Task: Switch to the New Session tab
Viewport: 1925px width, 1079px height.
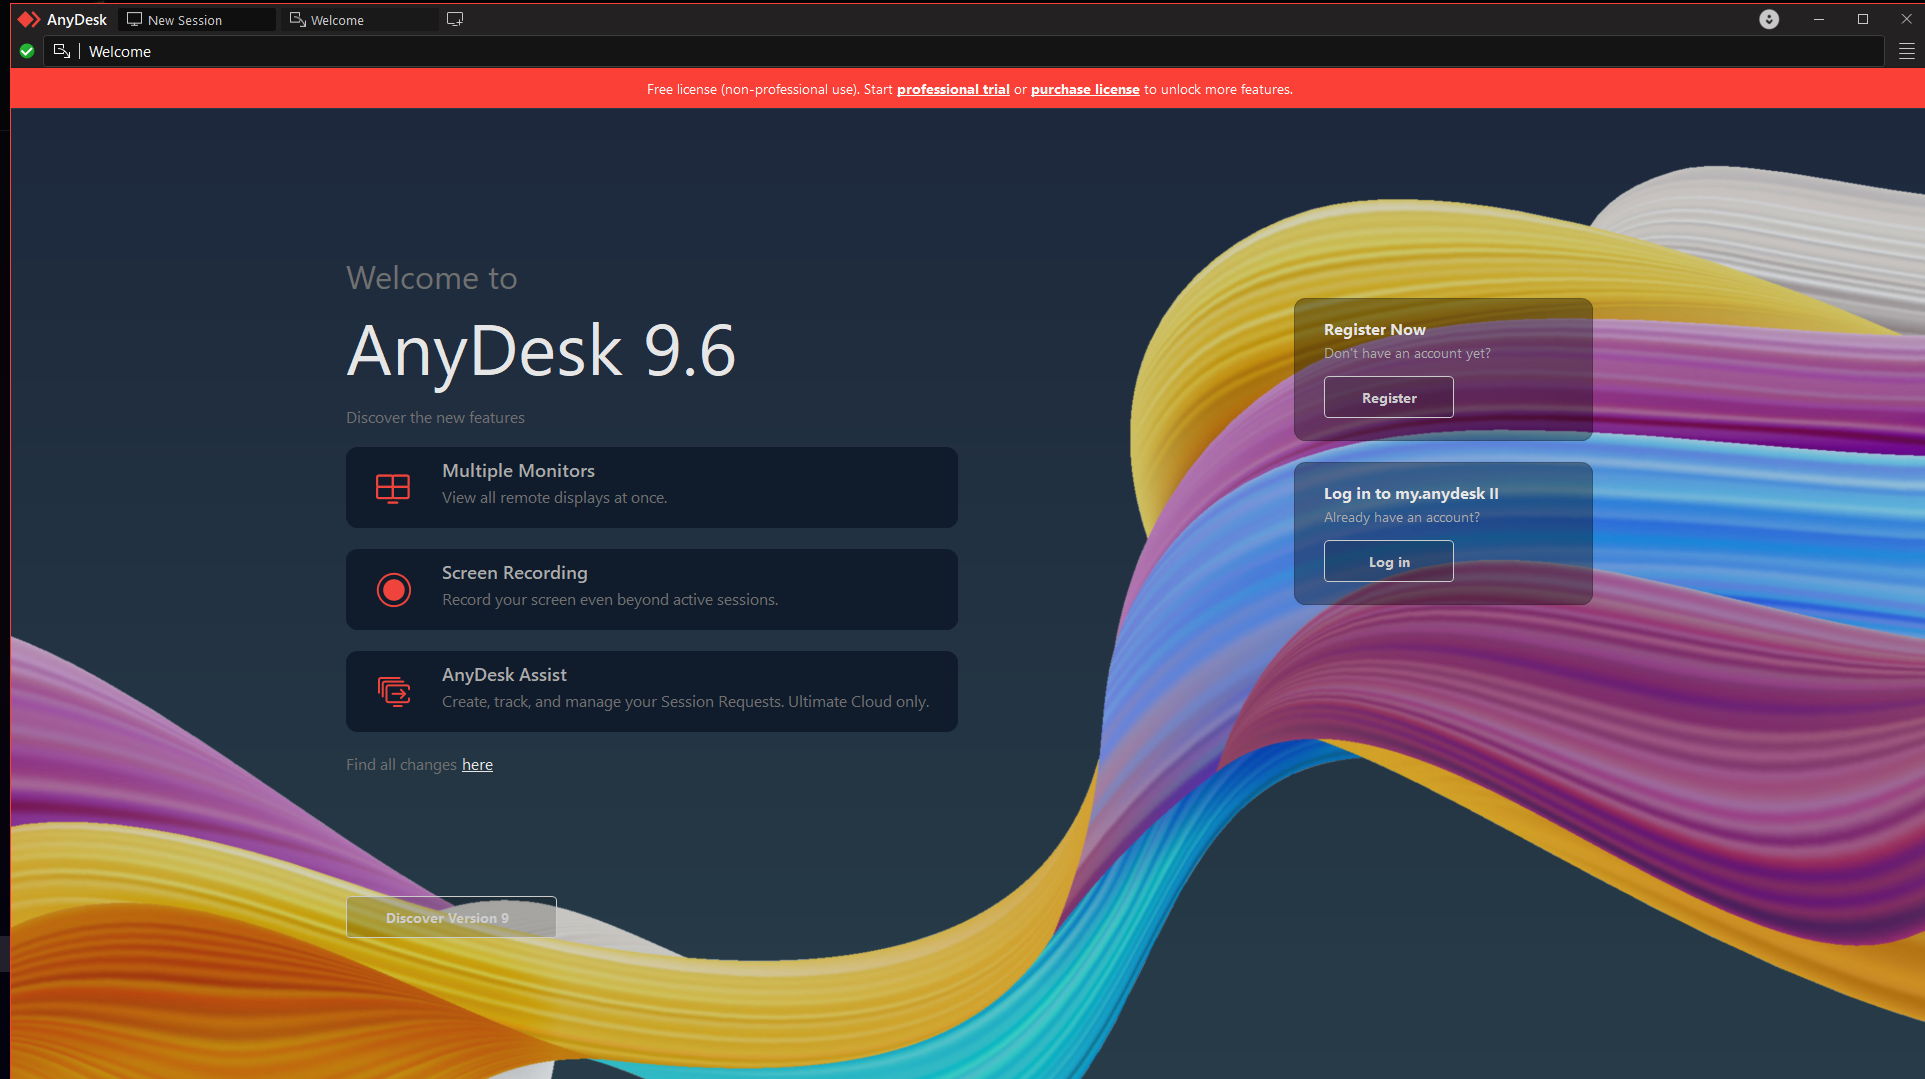Action: [197, 20]
